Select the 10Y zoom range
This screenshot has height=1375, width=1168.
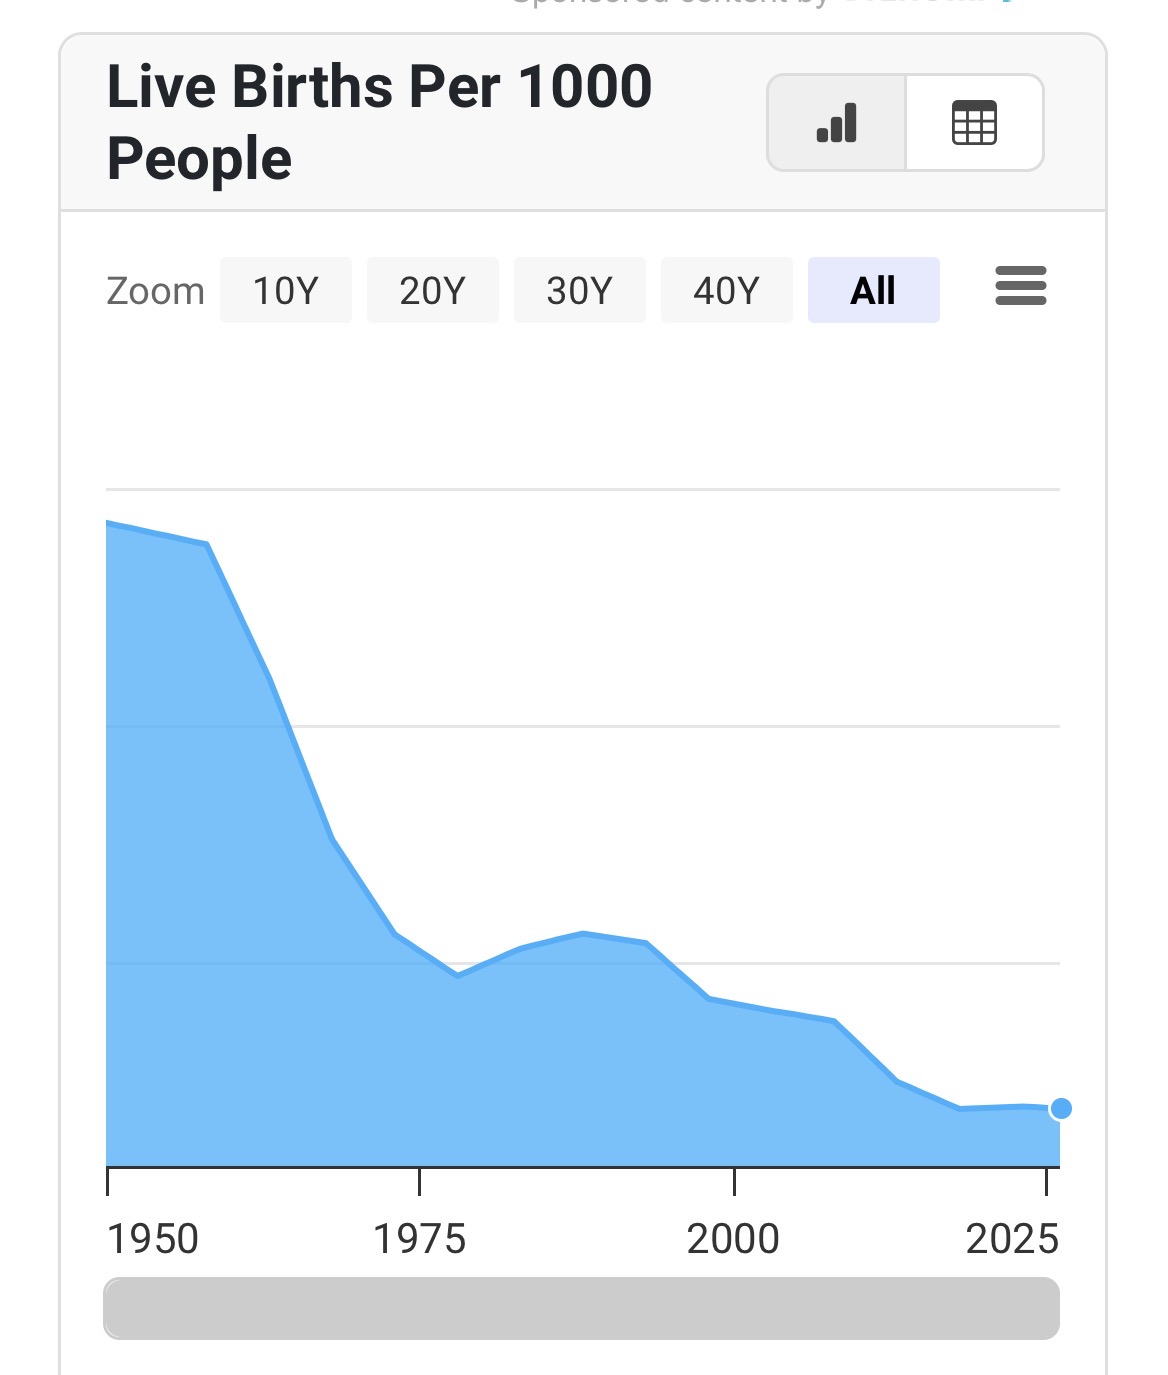tap(286, 290)
